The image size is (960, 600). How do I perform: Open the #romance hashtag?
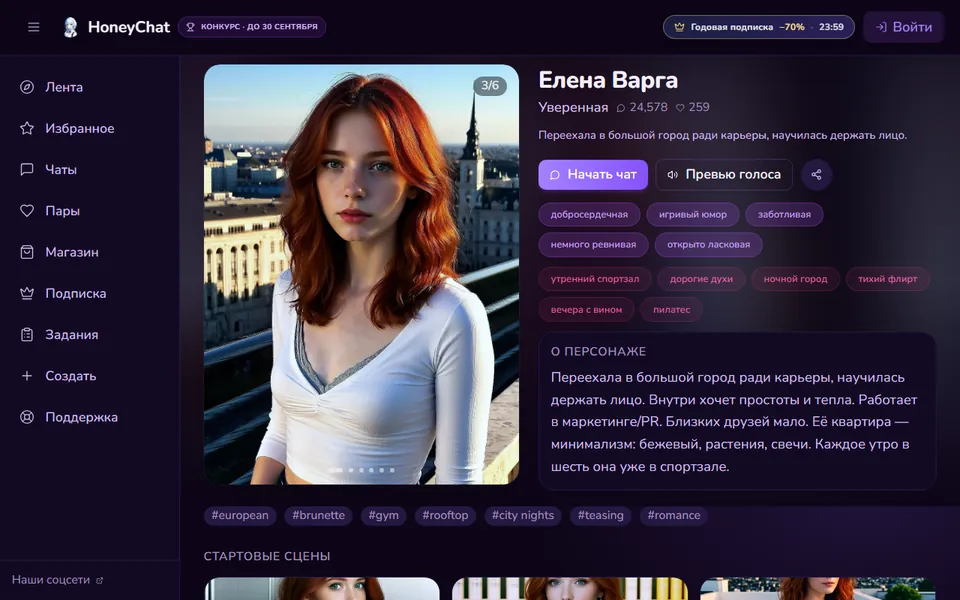point(673,516)
